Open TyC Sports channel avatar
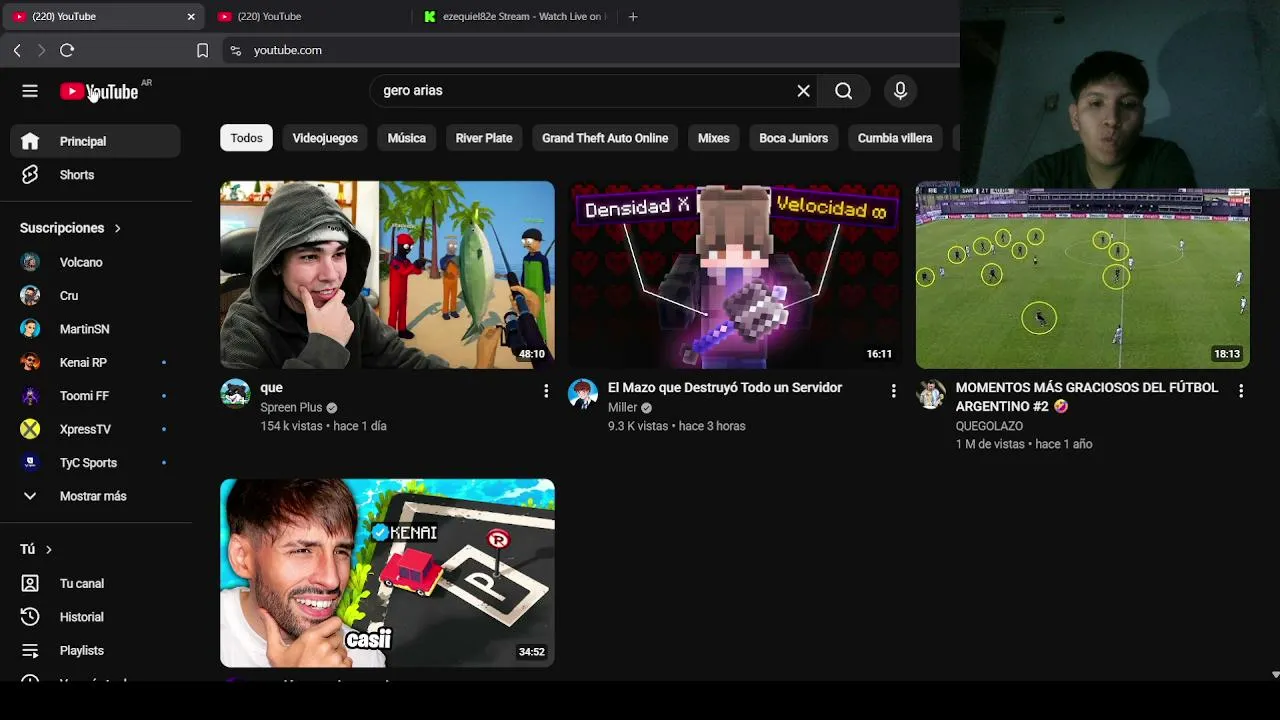 point(30,463)
